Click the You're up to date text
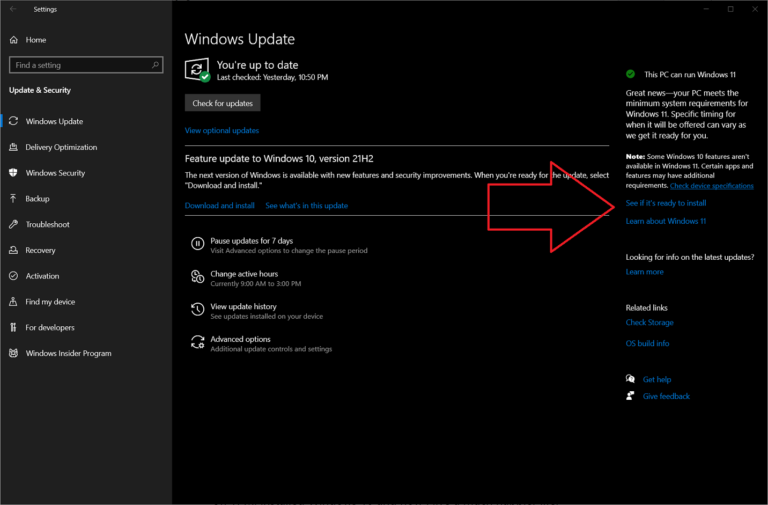The height and width of the screenshot is (505, 768). click(x=257, y=65)
